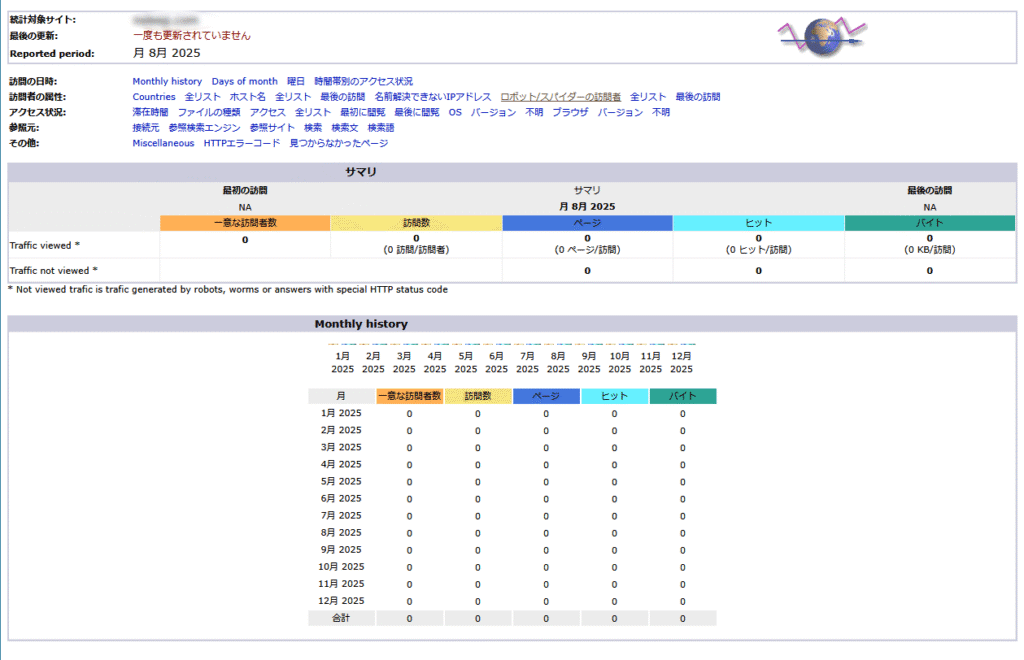Open the ロボット/スパイダーの訪問者 link
The height and width of the screenshot is (660, 1024).
click(x=560, y=97)
